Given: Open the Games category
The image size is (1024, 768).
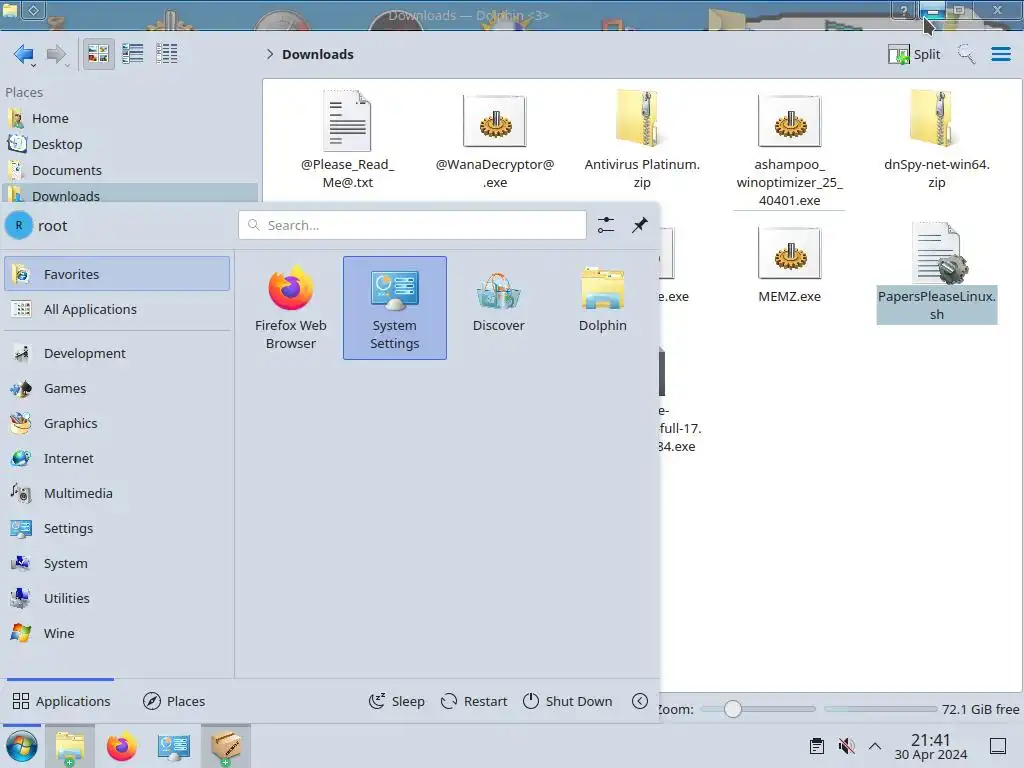Looking at the screenshot, I should pyautogui.click(x=117, y=389).
